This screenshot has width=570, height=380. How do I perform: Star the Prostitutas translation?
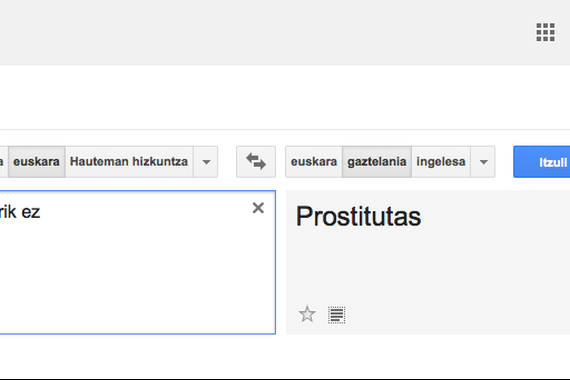(x=307, y=314)
